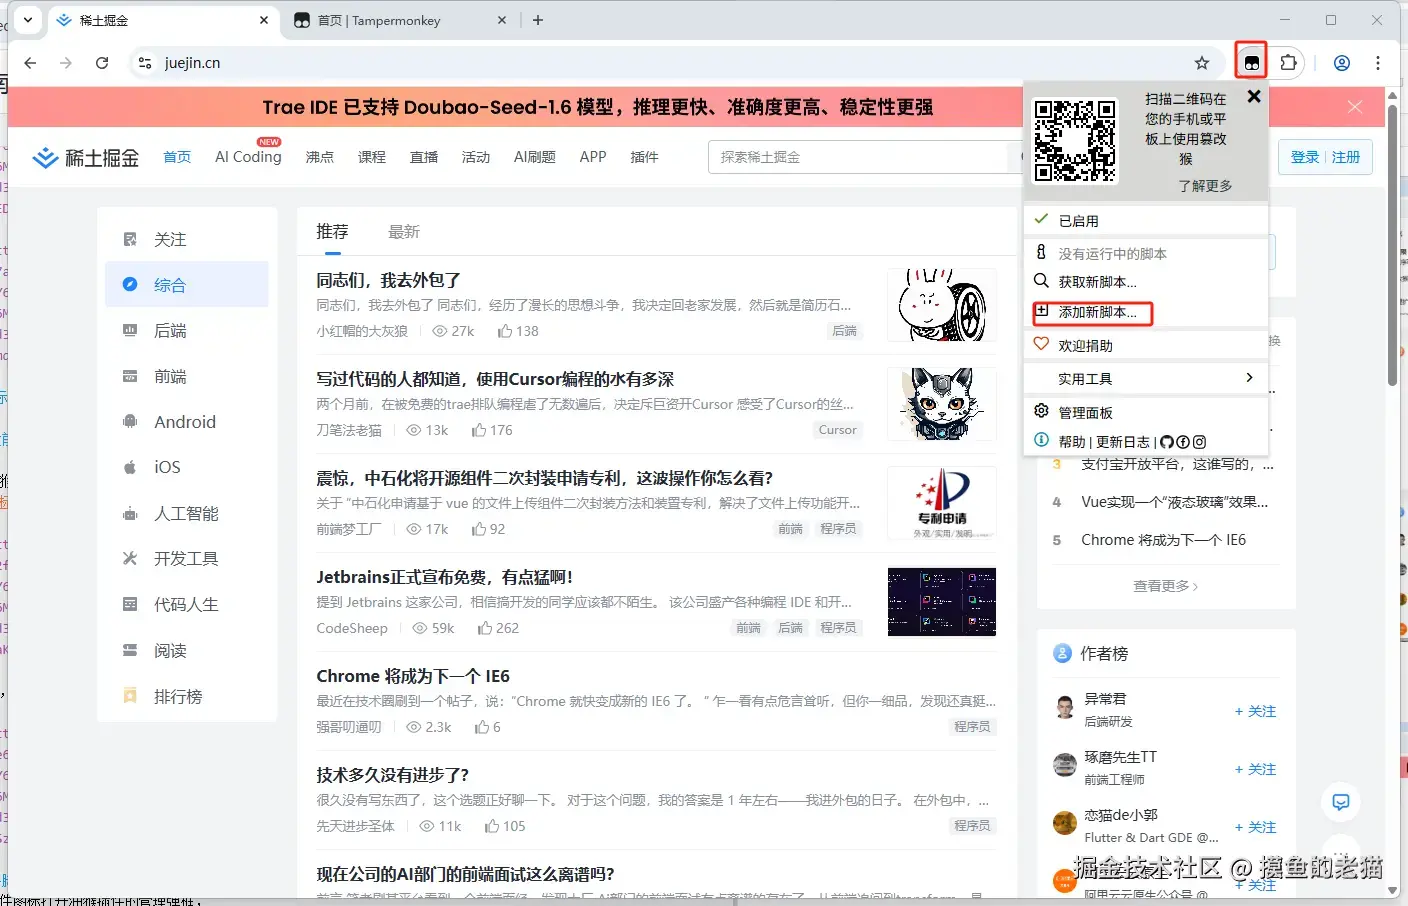Viewport: 1408px width, 906px height.
Task: Open hot list item Vue实现一个"液态玻璃"效果
Action: pos(1174,502)
